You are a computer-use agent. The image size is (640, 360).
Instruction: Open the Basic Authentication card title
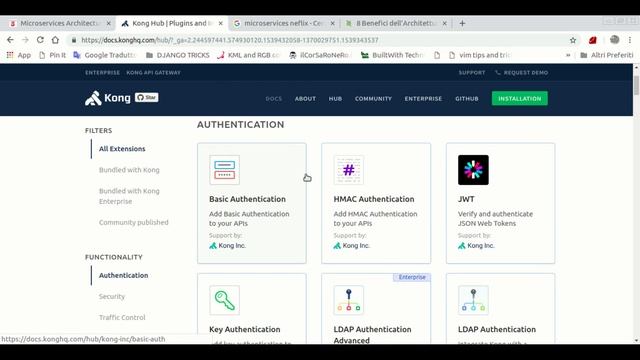(247, 199)
